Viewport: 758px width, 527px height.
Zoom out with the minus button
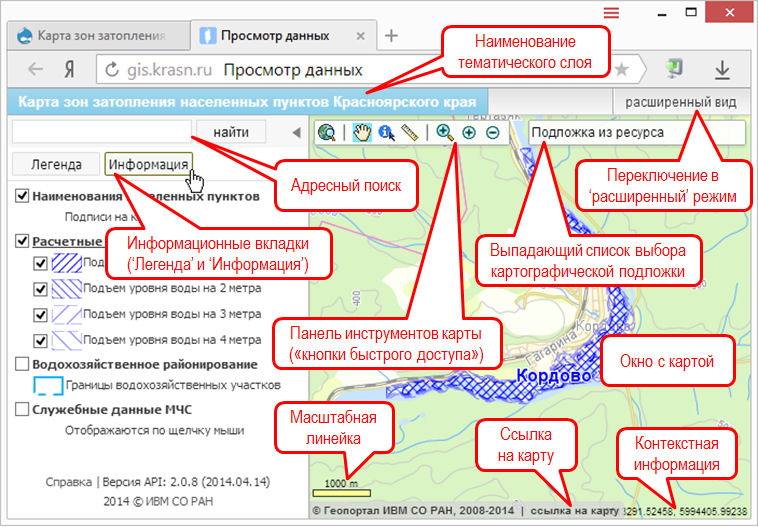[x=492, y=132]
